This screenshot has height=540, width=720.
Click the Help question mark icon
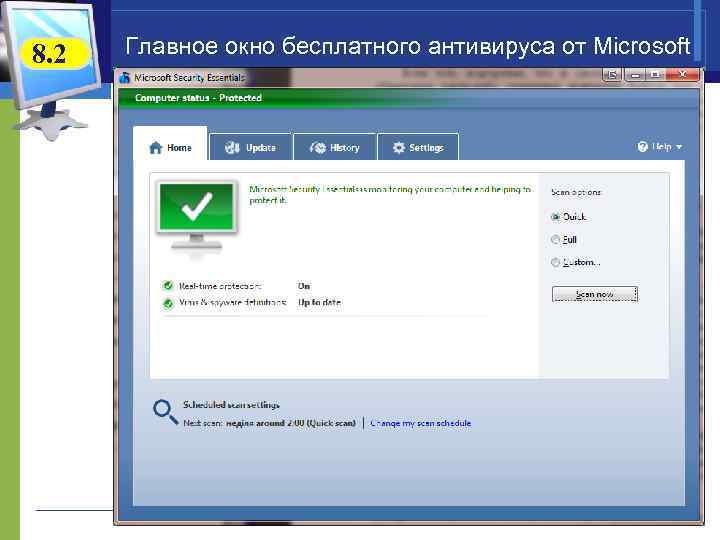click(x=642, y=146)
